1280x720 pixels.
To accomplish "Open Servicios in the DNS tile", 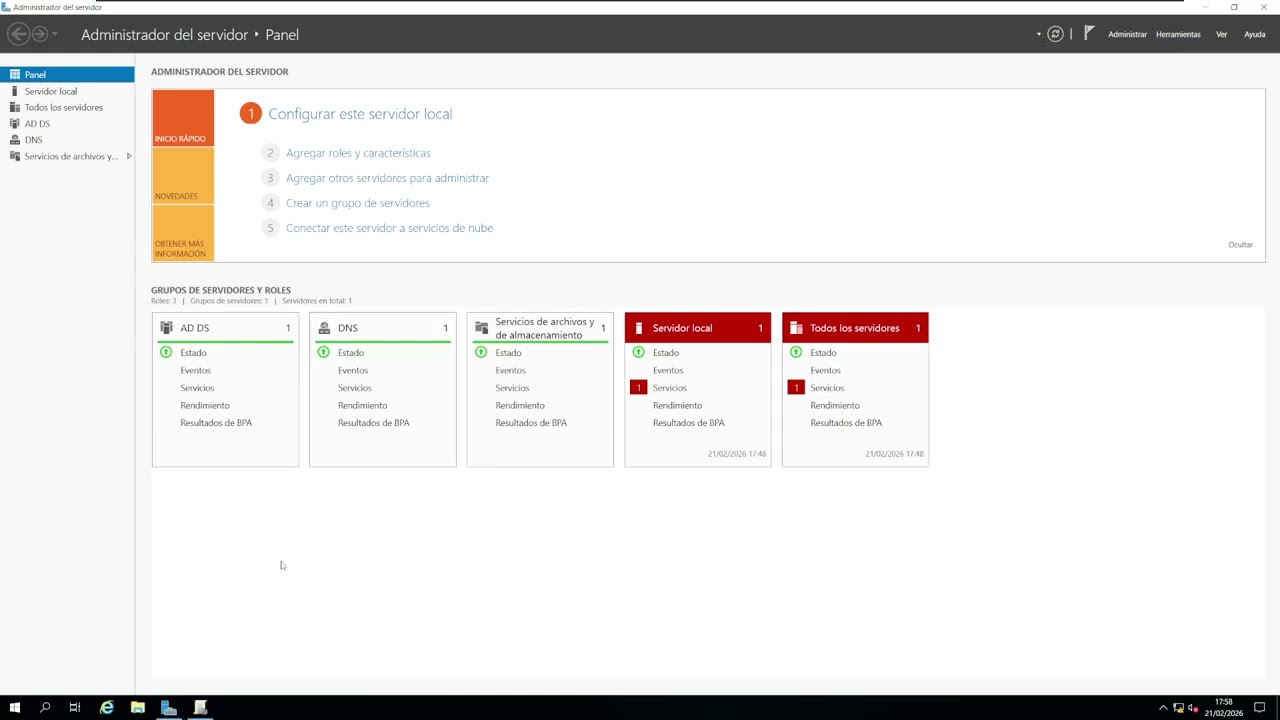I will pos(354,388).
